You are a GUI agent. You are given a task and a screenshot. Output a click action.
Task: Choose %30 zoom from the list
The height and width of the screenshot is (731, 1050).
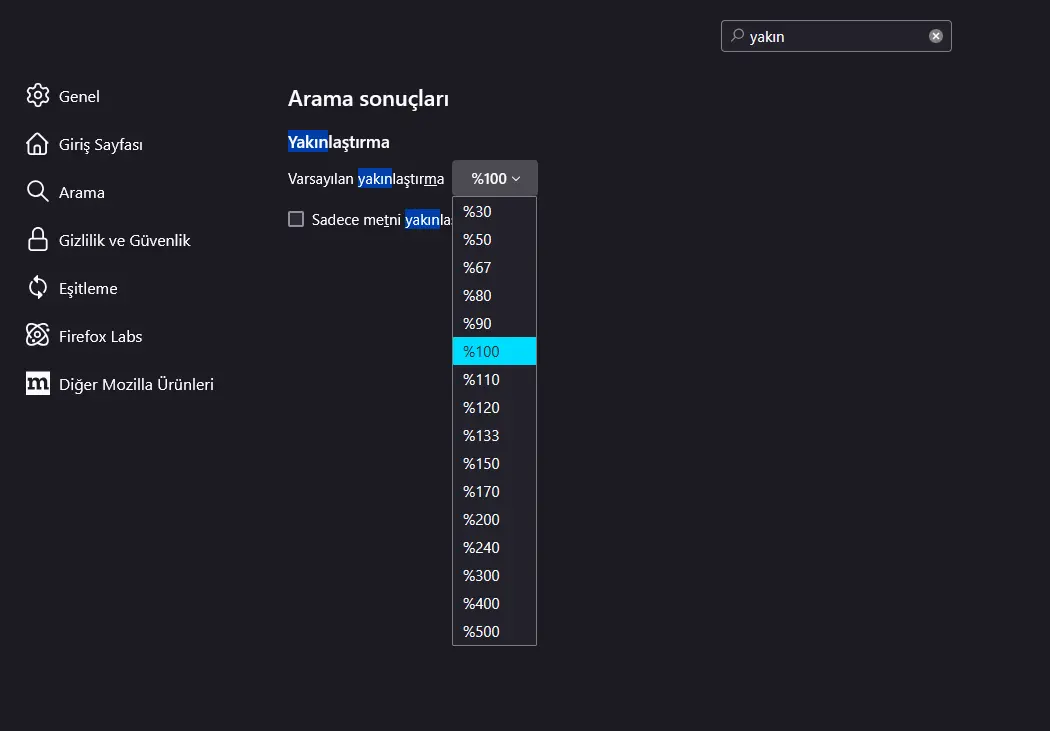coord(494,212)
